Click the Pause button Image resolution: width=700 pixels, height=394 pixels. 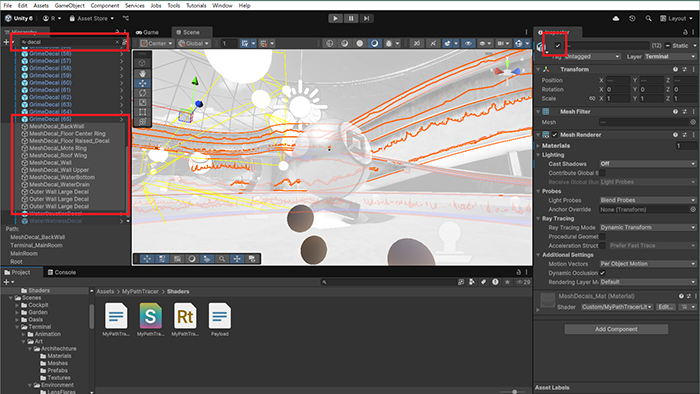click(x=351, y=18)
